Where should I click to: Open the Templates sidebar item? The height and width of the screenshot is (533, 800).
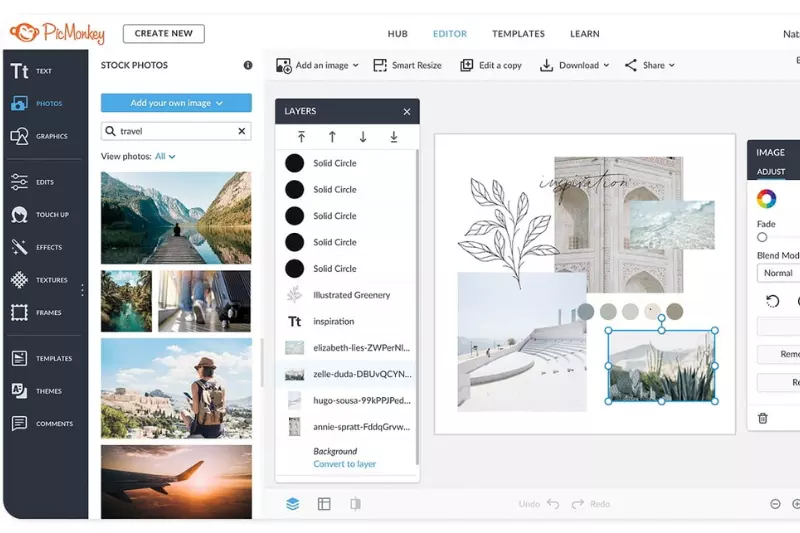41,359
